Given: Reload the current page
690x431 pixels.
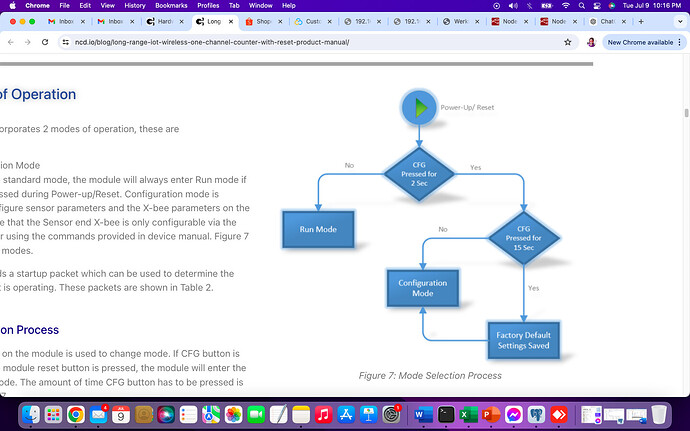Looking at the screenshot, I should click(x=43, y=42).
